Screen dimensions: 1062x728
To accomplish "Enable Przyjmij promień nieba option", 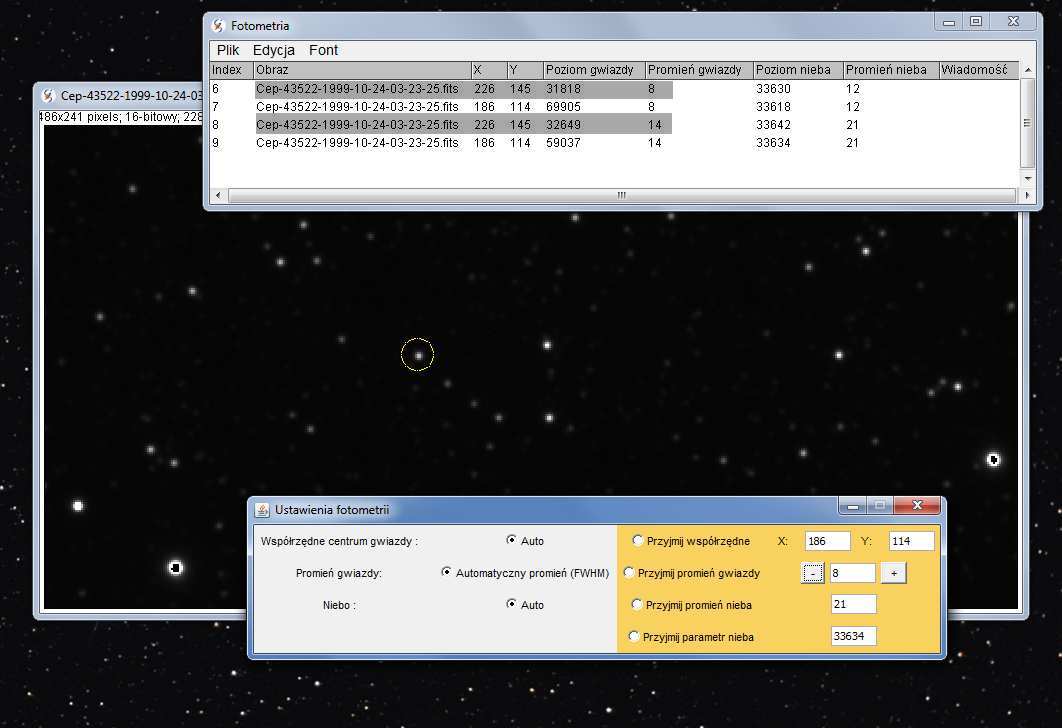I will (638, 604).
